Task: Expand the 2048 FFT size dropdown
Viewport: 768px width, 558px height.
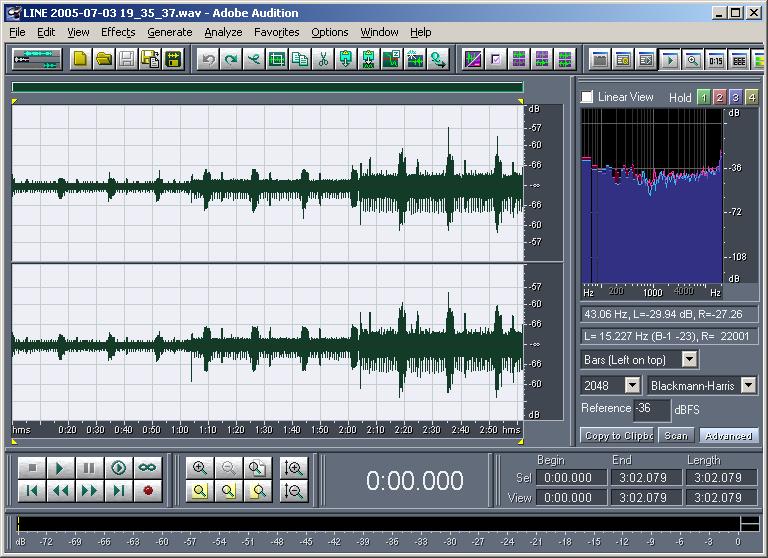Action: click(x=632, y=385)
